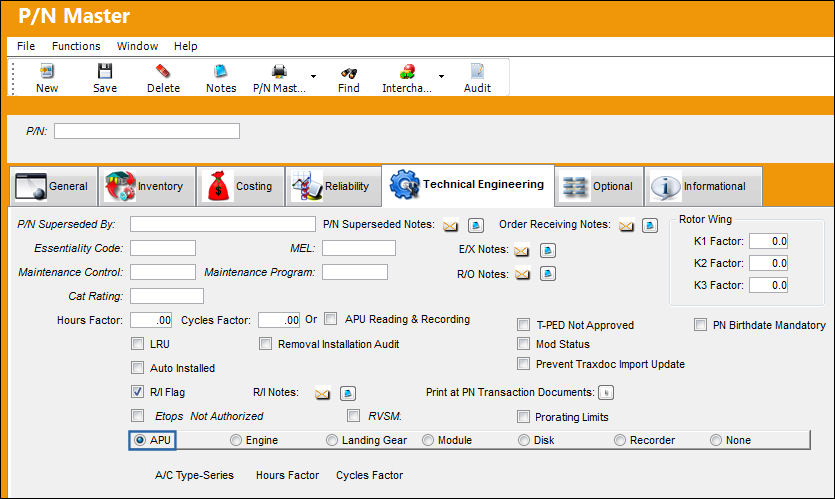The height and width of the screenshot is (499, 835).
Task: Click the Maintenance Control field
Action: tap(163, 272)
